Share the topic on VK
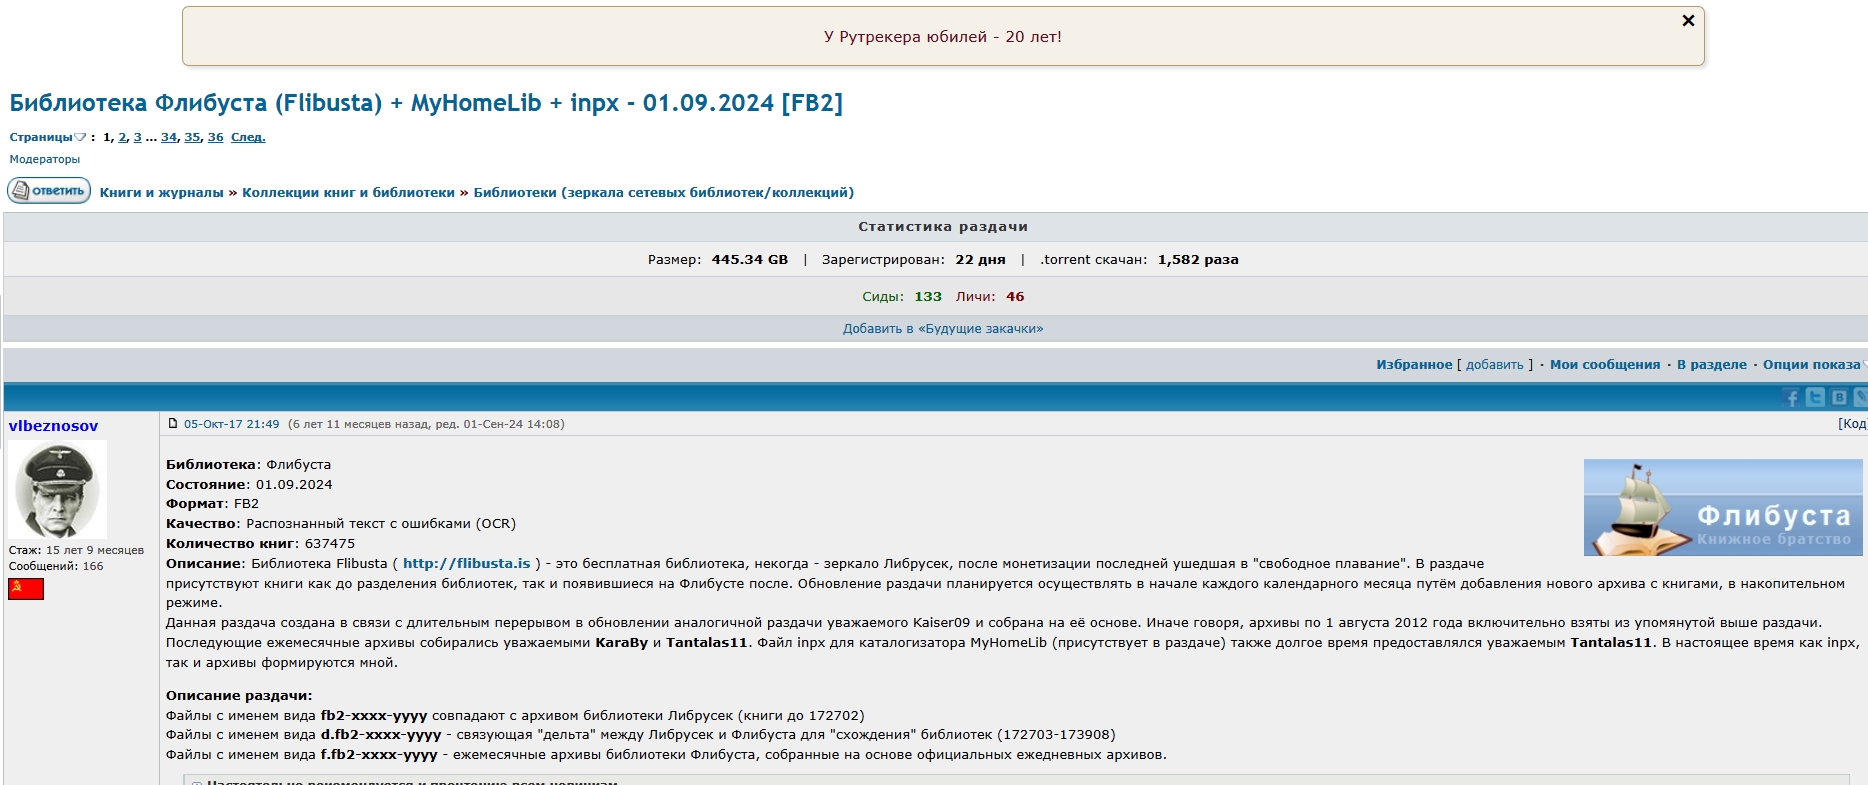 1839,398
